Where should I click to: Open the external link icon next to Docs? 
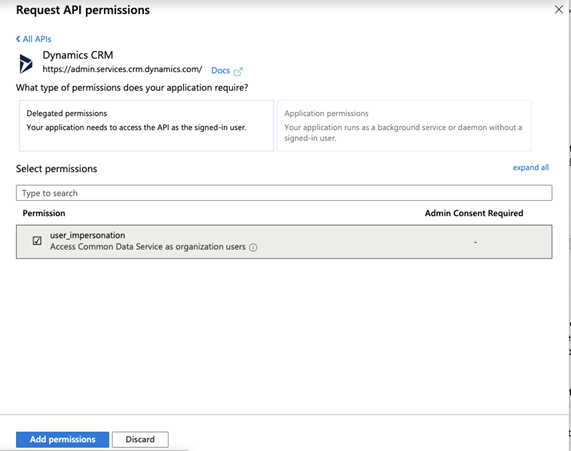point(238,71)
